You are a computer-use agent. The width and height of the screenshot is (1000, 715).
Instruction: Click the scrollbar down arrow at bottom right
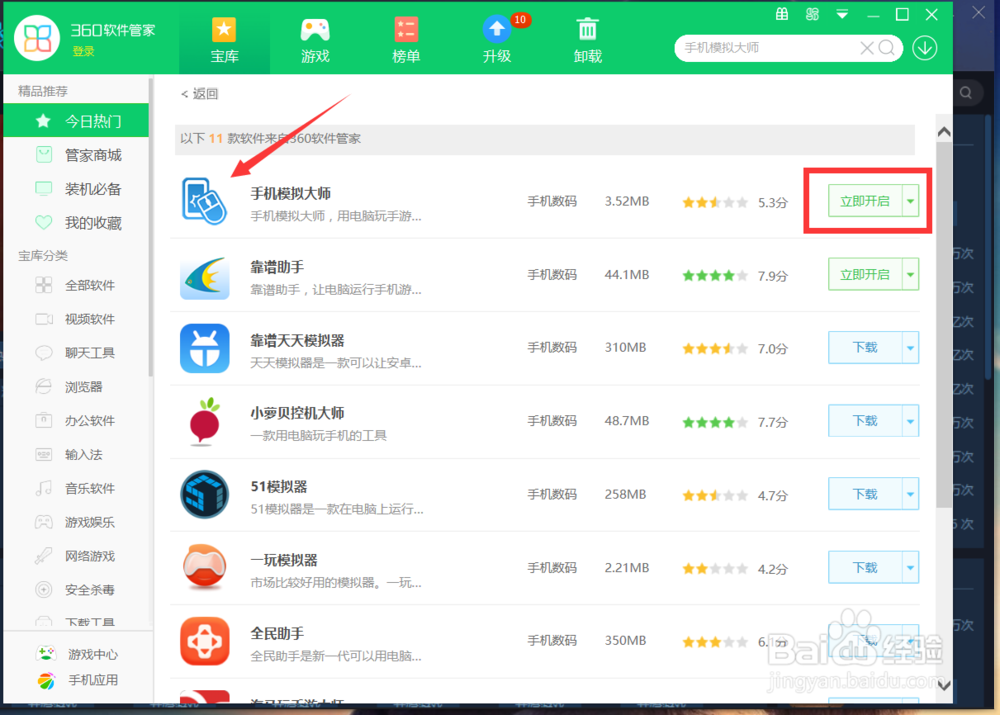pyautogui.click(x=942, y=686)
